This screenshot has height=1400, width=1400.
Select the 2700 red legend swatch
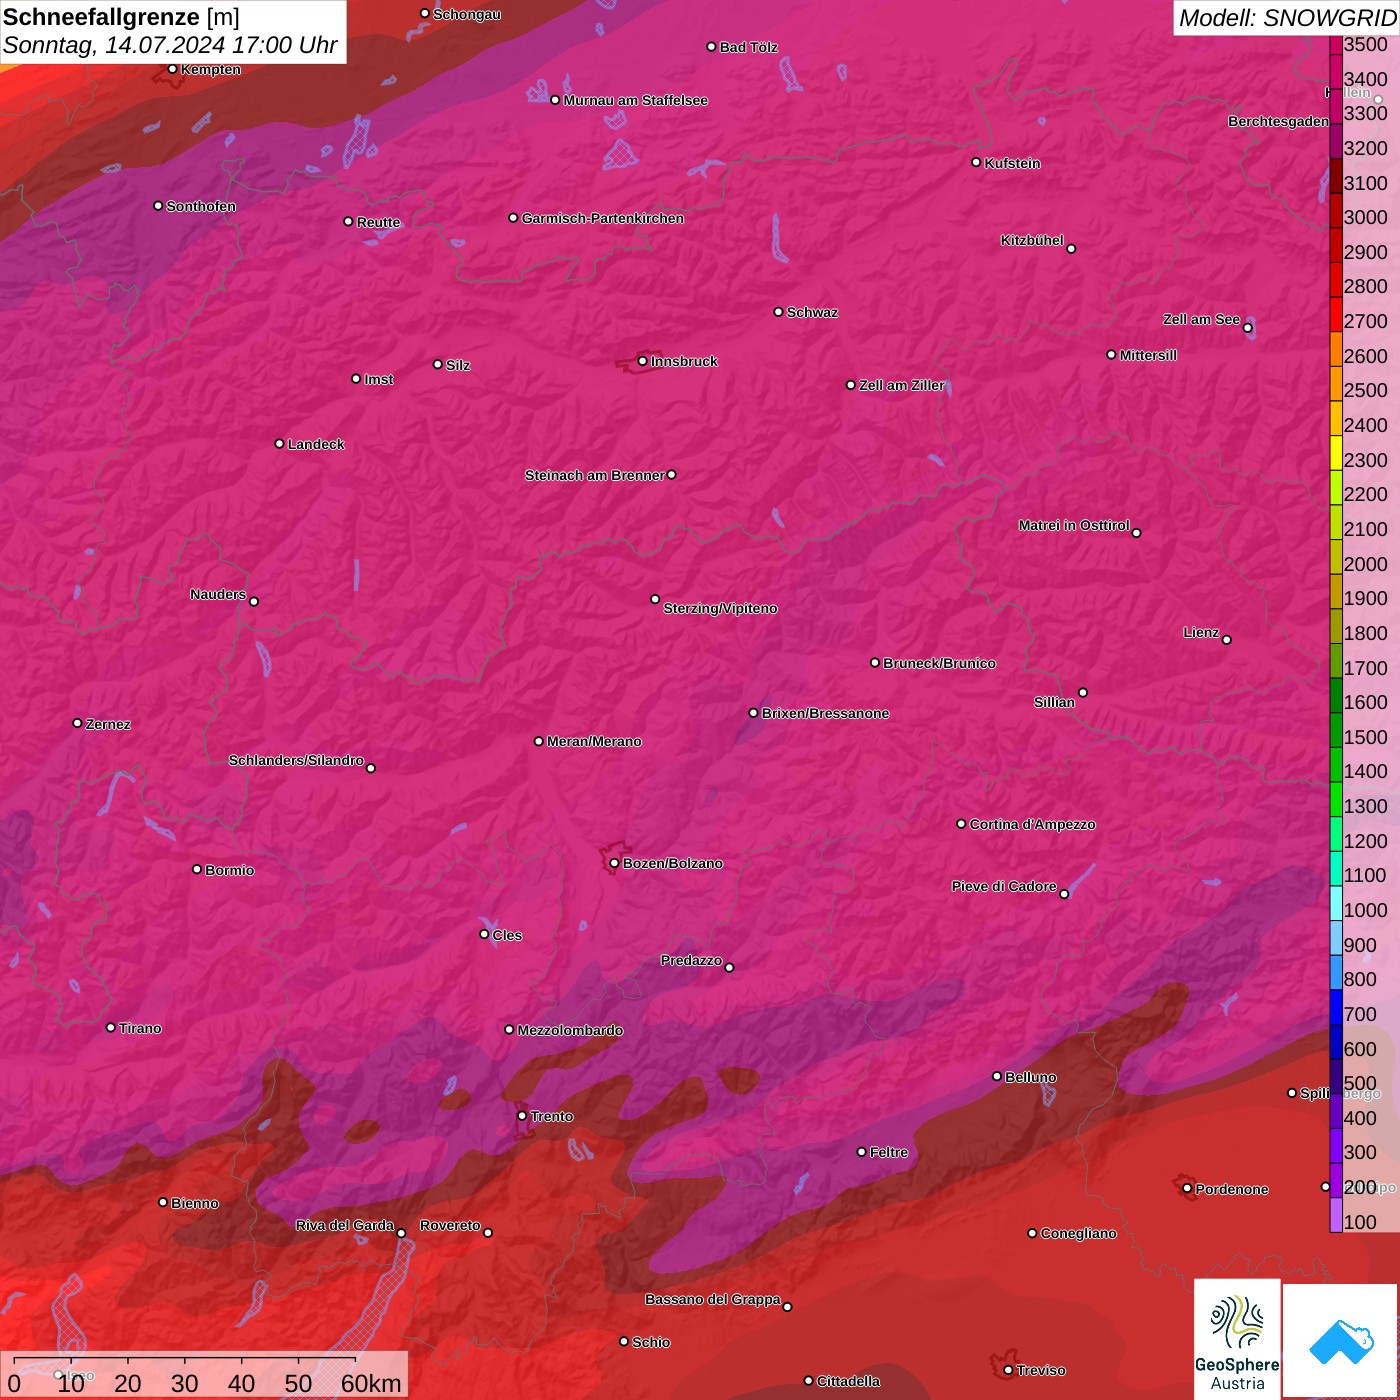coord(1336,314)
